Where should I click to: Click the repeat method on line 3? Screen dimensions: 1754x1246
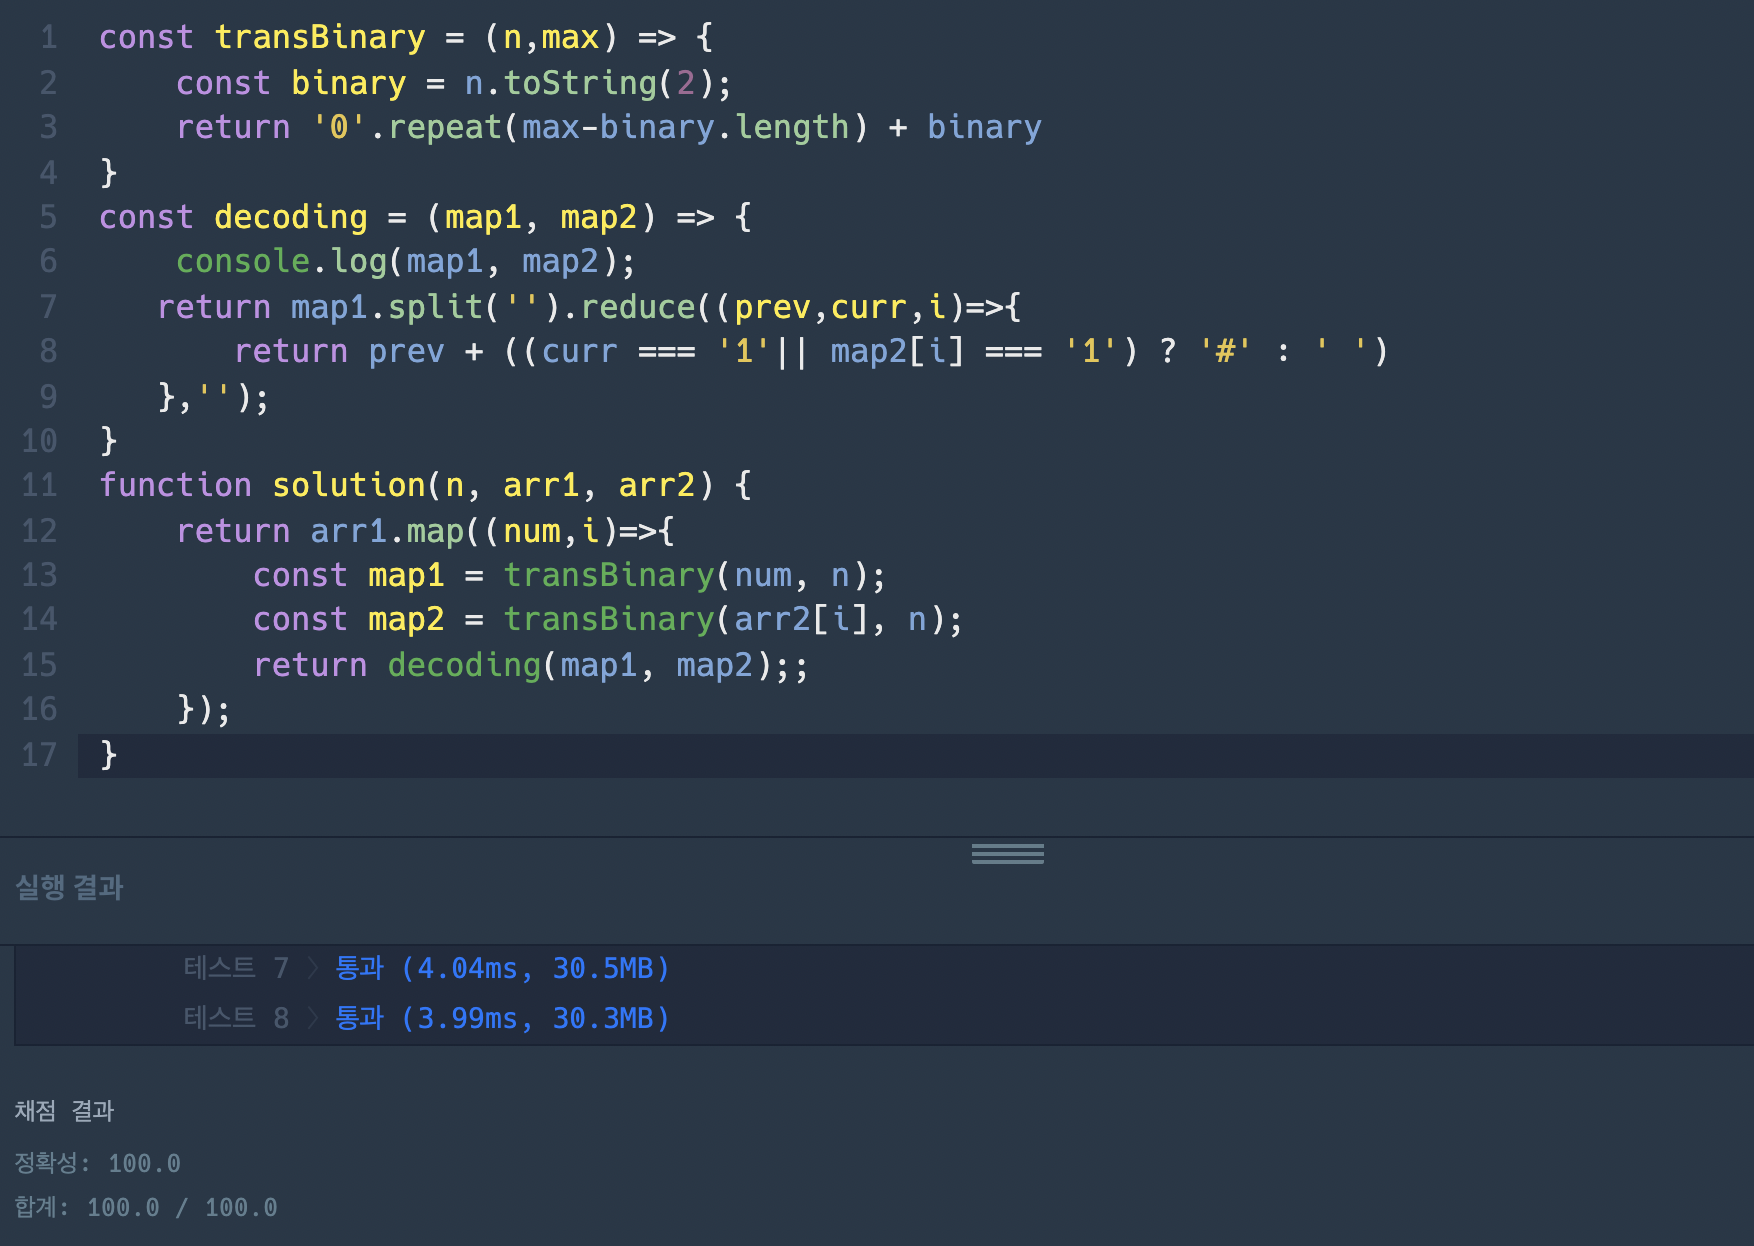coord(444,127)
